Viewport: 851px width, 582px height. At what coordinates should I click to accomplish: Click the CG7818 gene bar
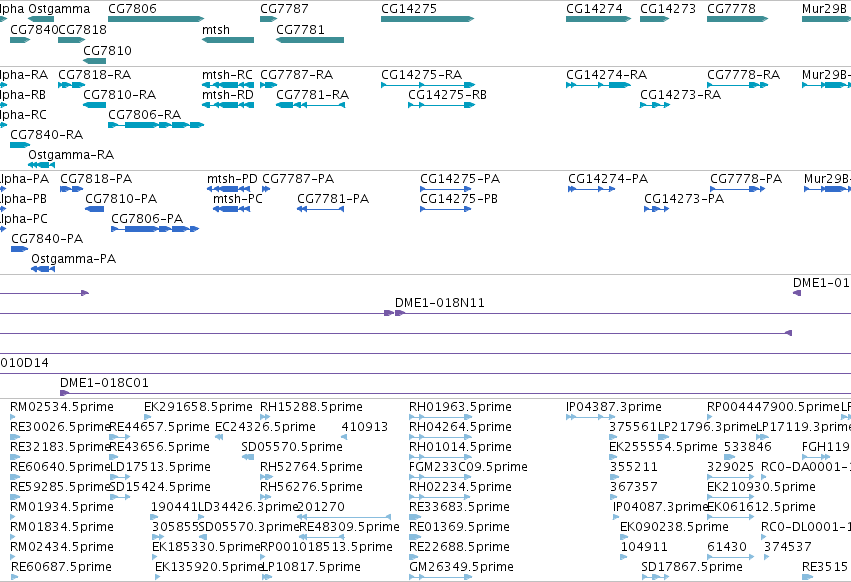point(72,40)
